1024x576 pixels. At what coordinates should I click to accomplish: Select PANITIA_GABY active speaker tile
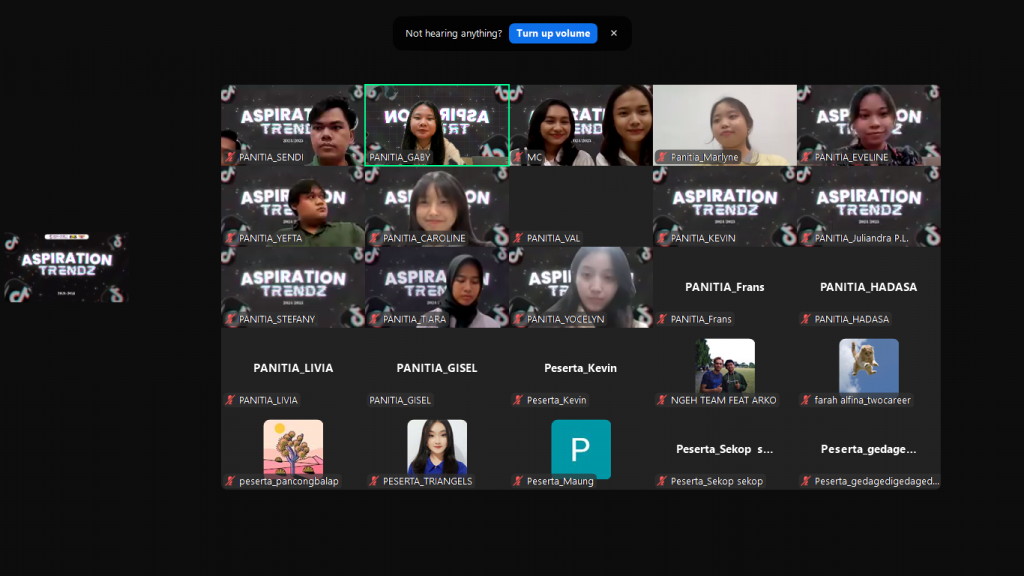point(437,125)
